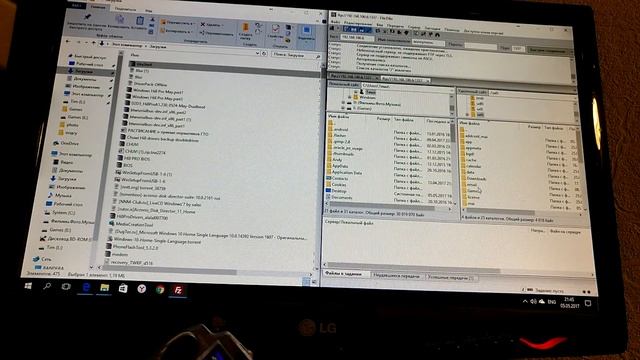The image size is (640, 360).
Task: Open FileZilla filename filters icon
Action: coord(416,33)
